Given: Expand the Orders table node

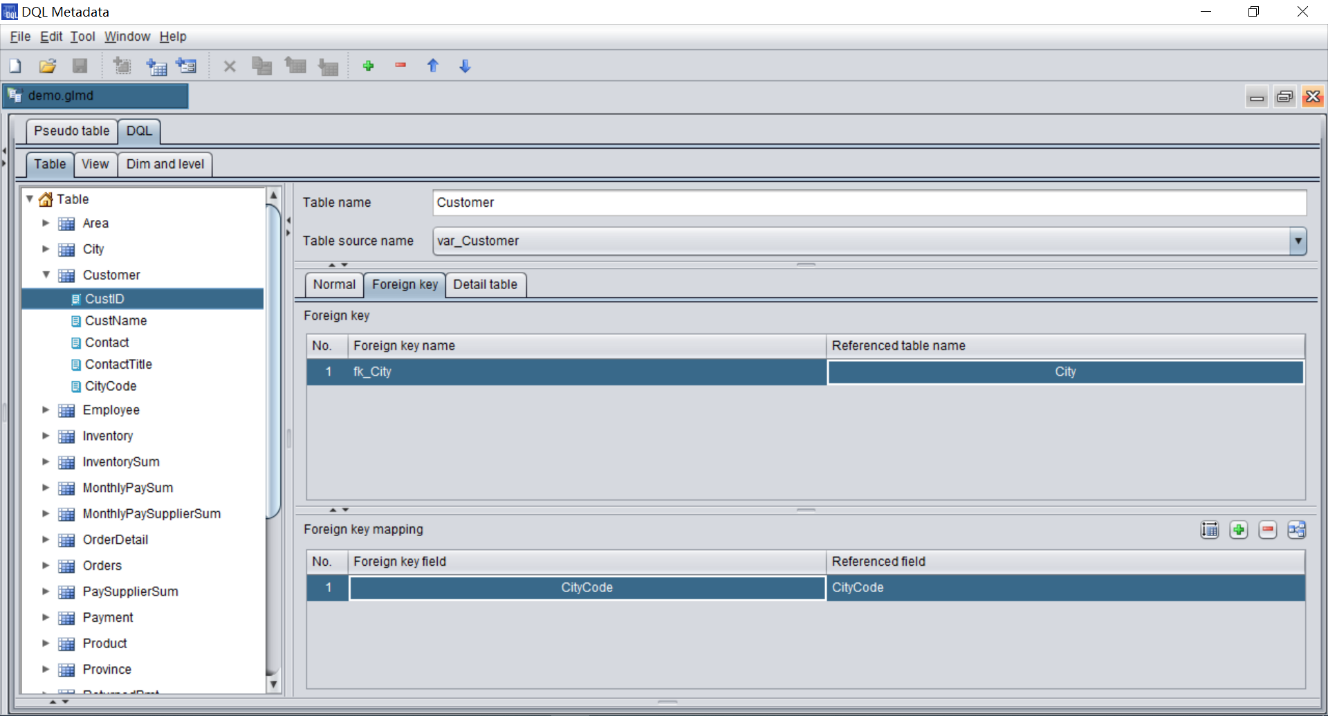Looking at the screenshot, I should (x=46, y=566).
